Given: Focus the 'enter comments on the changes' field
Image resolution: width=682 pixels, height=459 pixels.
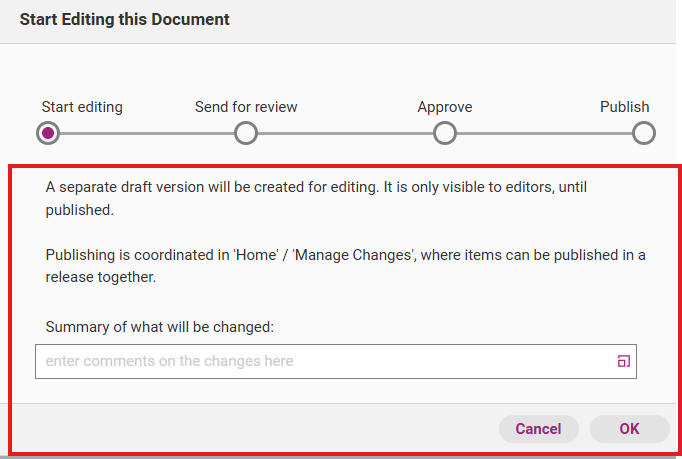Looking at the screenshot, I should 320,361.
